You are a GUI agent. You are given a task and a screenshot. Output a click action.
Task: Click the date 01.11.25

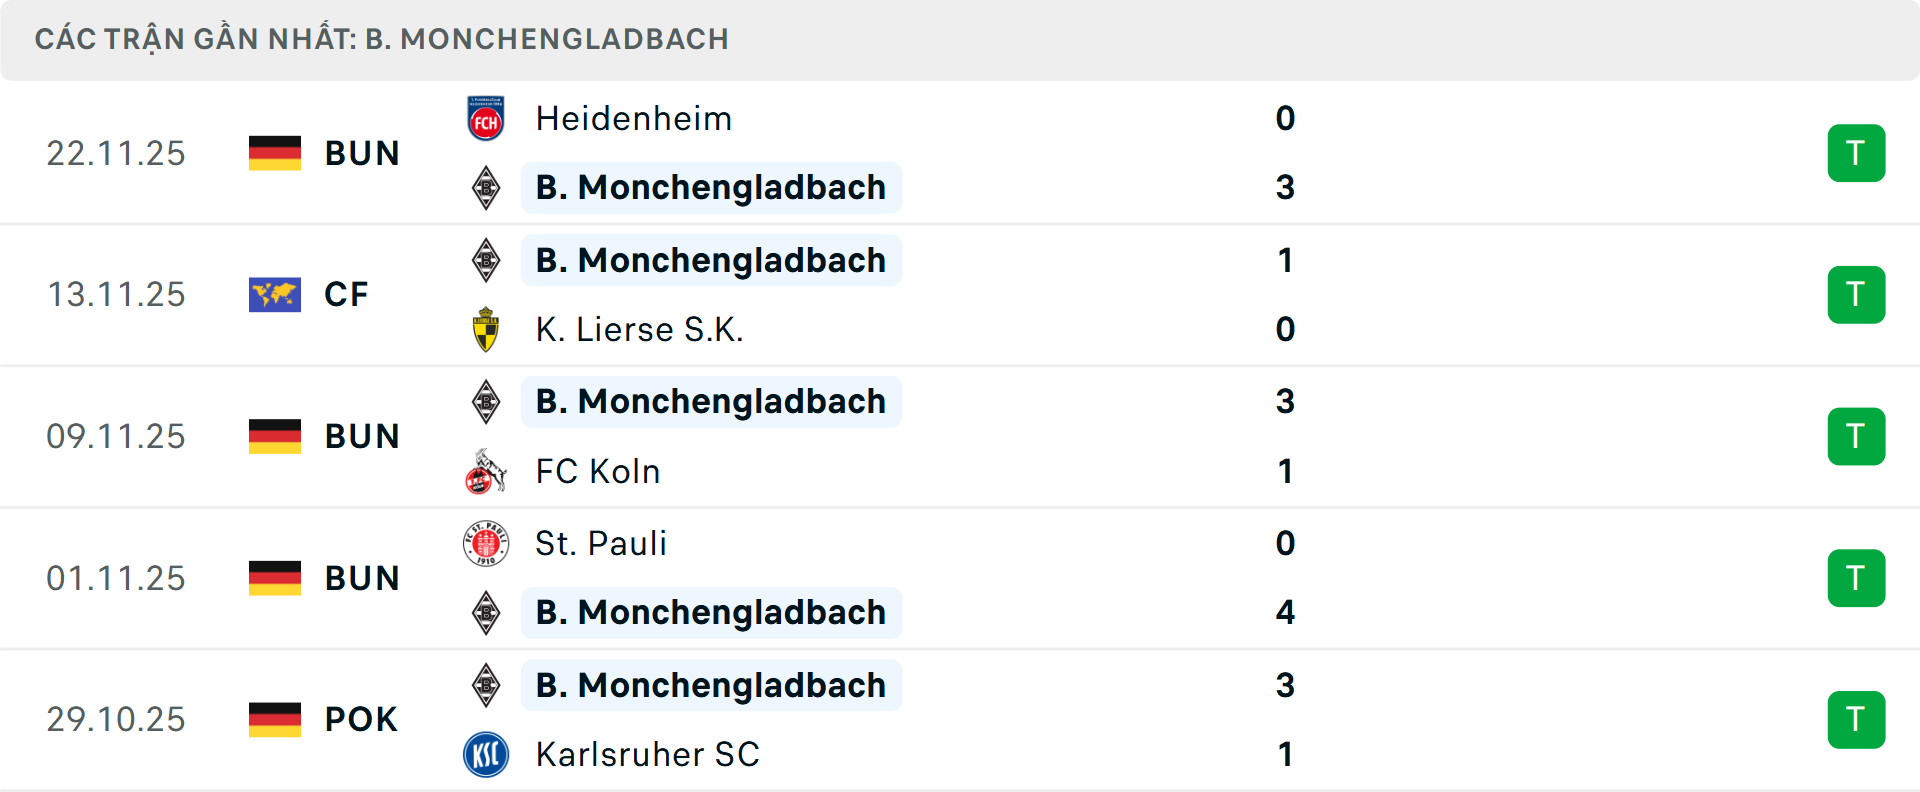point(116,577)
